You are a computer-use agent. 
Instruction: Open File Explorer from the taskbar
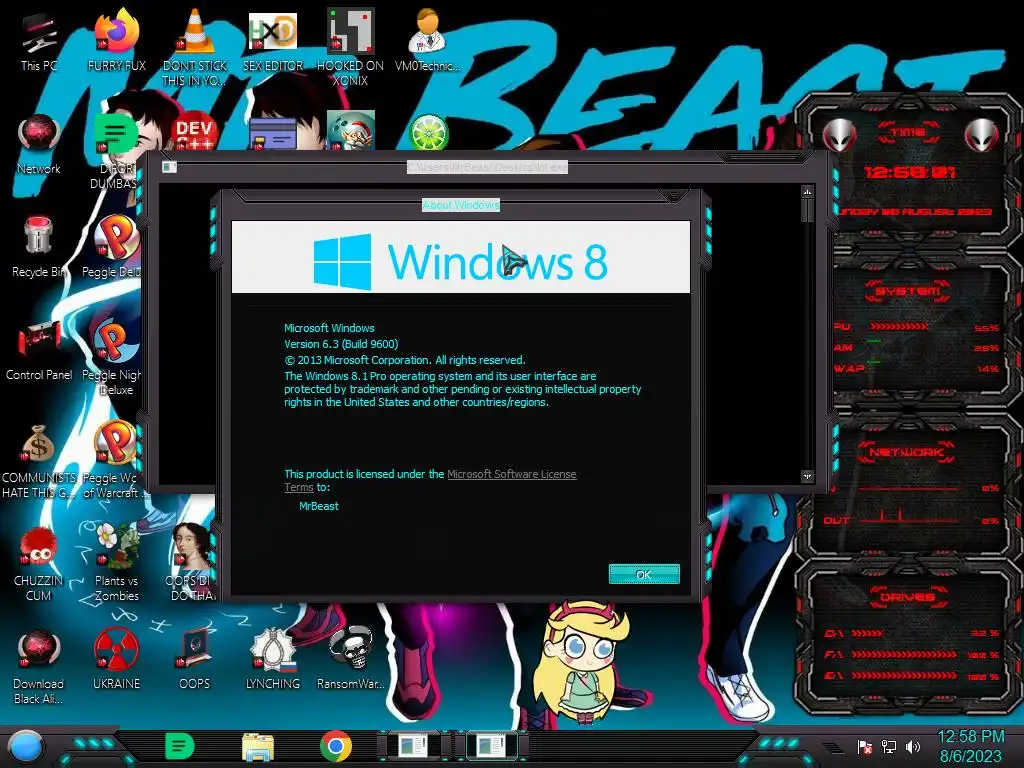pos(258,746)
